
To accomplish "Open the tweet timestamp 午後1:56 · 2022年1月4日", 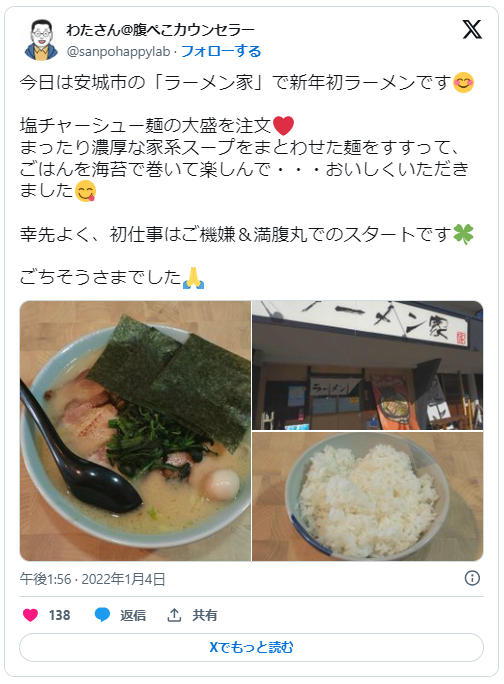I will [x=93, y=579].
